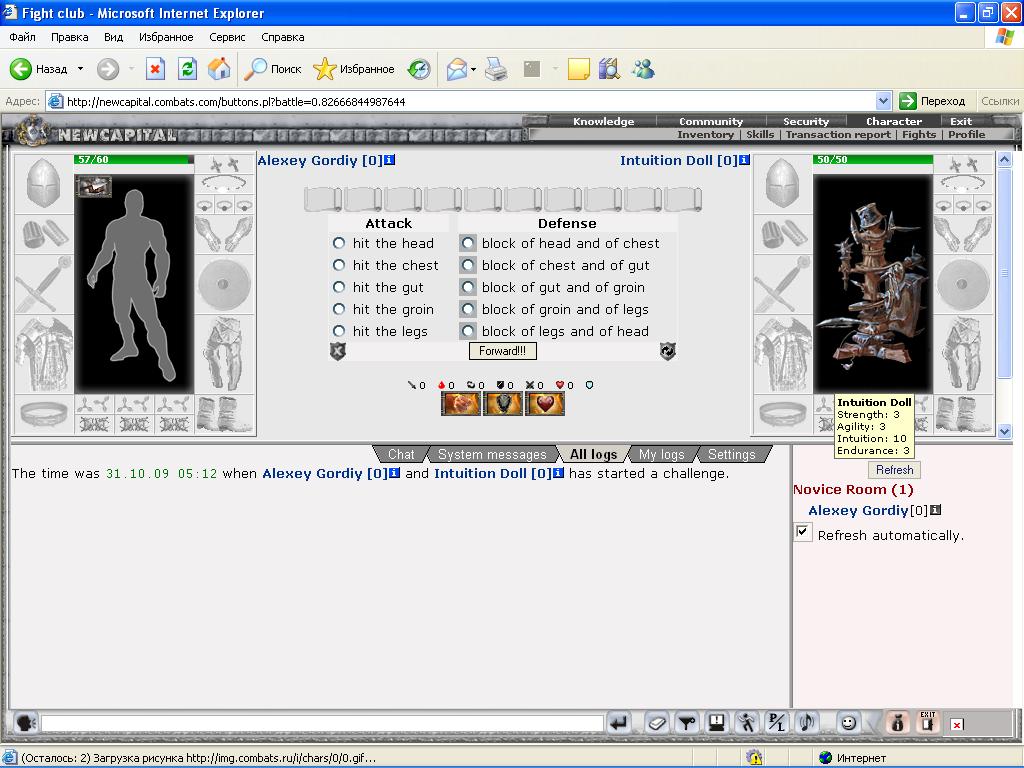Open the Mail button dropdown arrow
Screen dimensions: 1024x768
click(473, 69)
